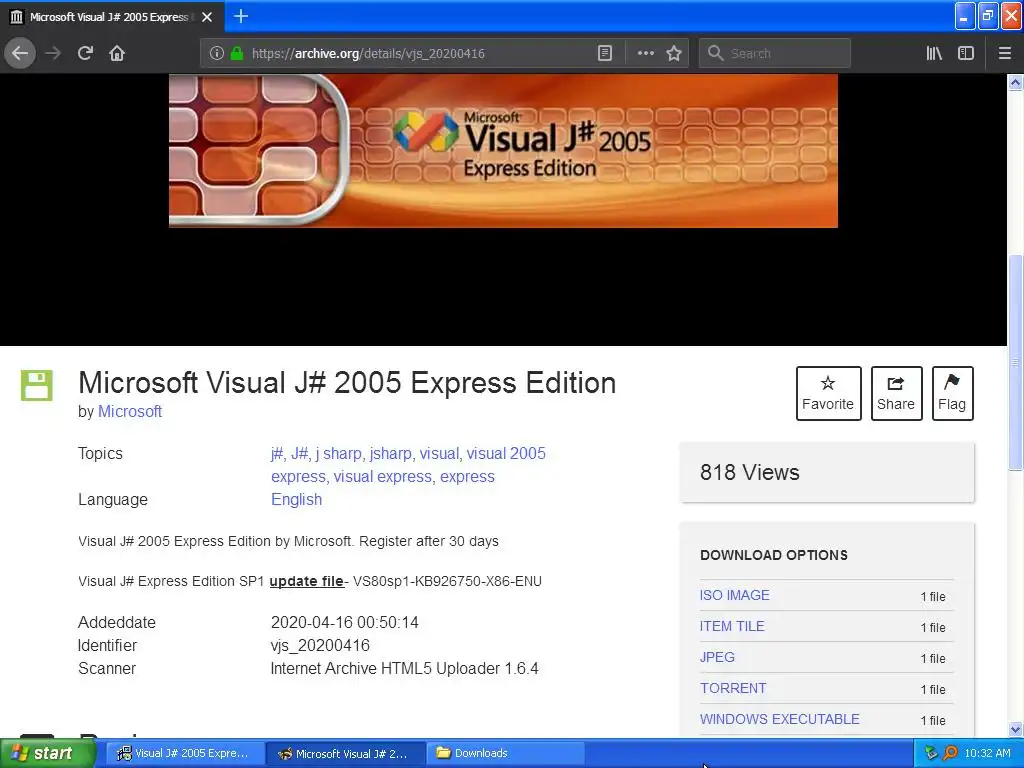Click the added date 2020-04-16 00:50:14

(x=345, y=622)
